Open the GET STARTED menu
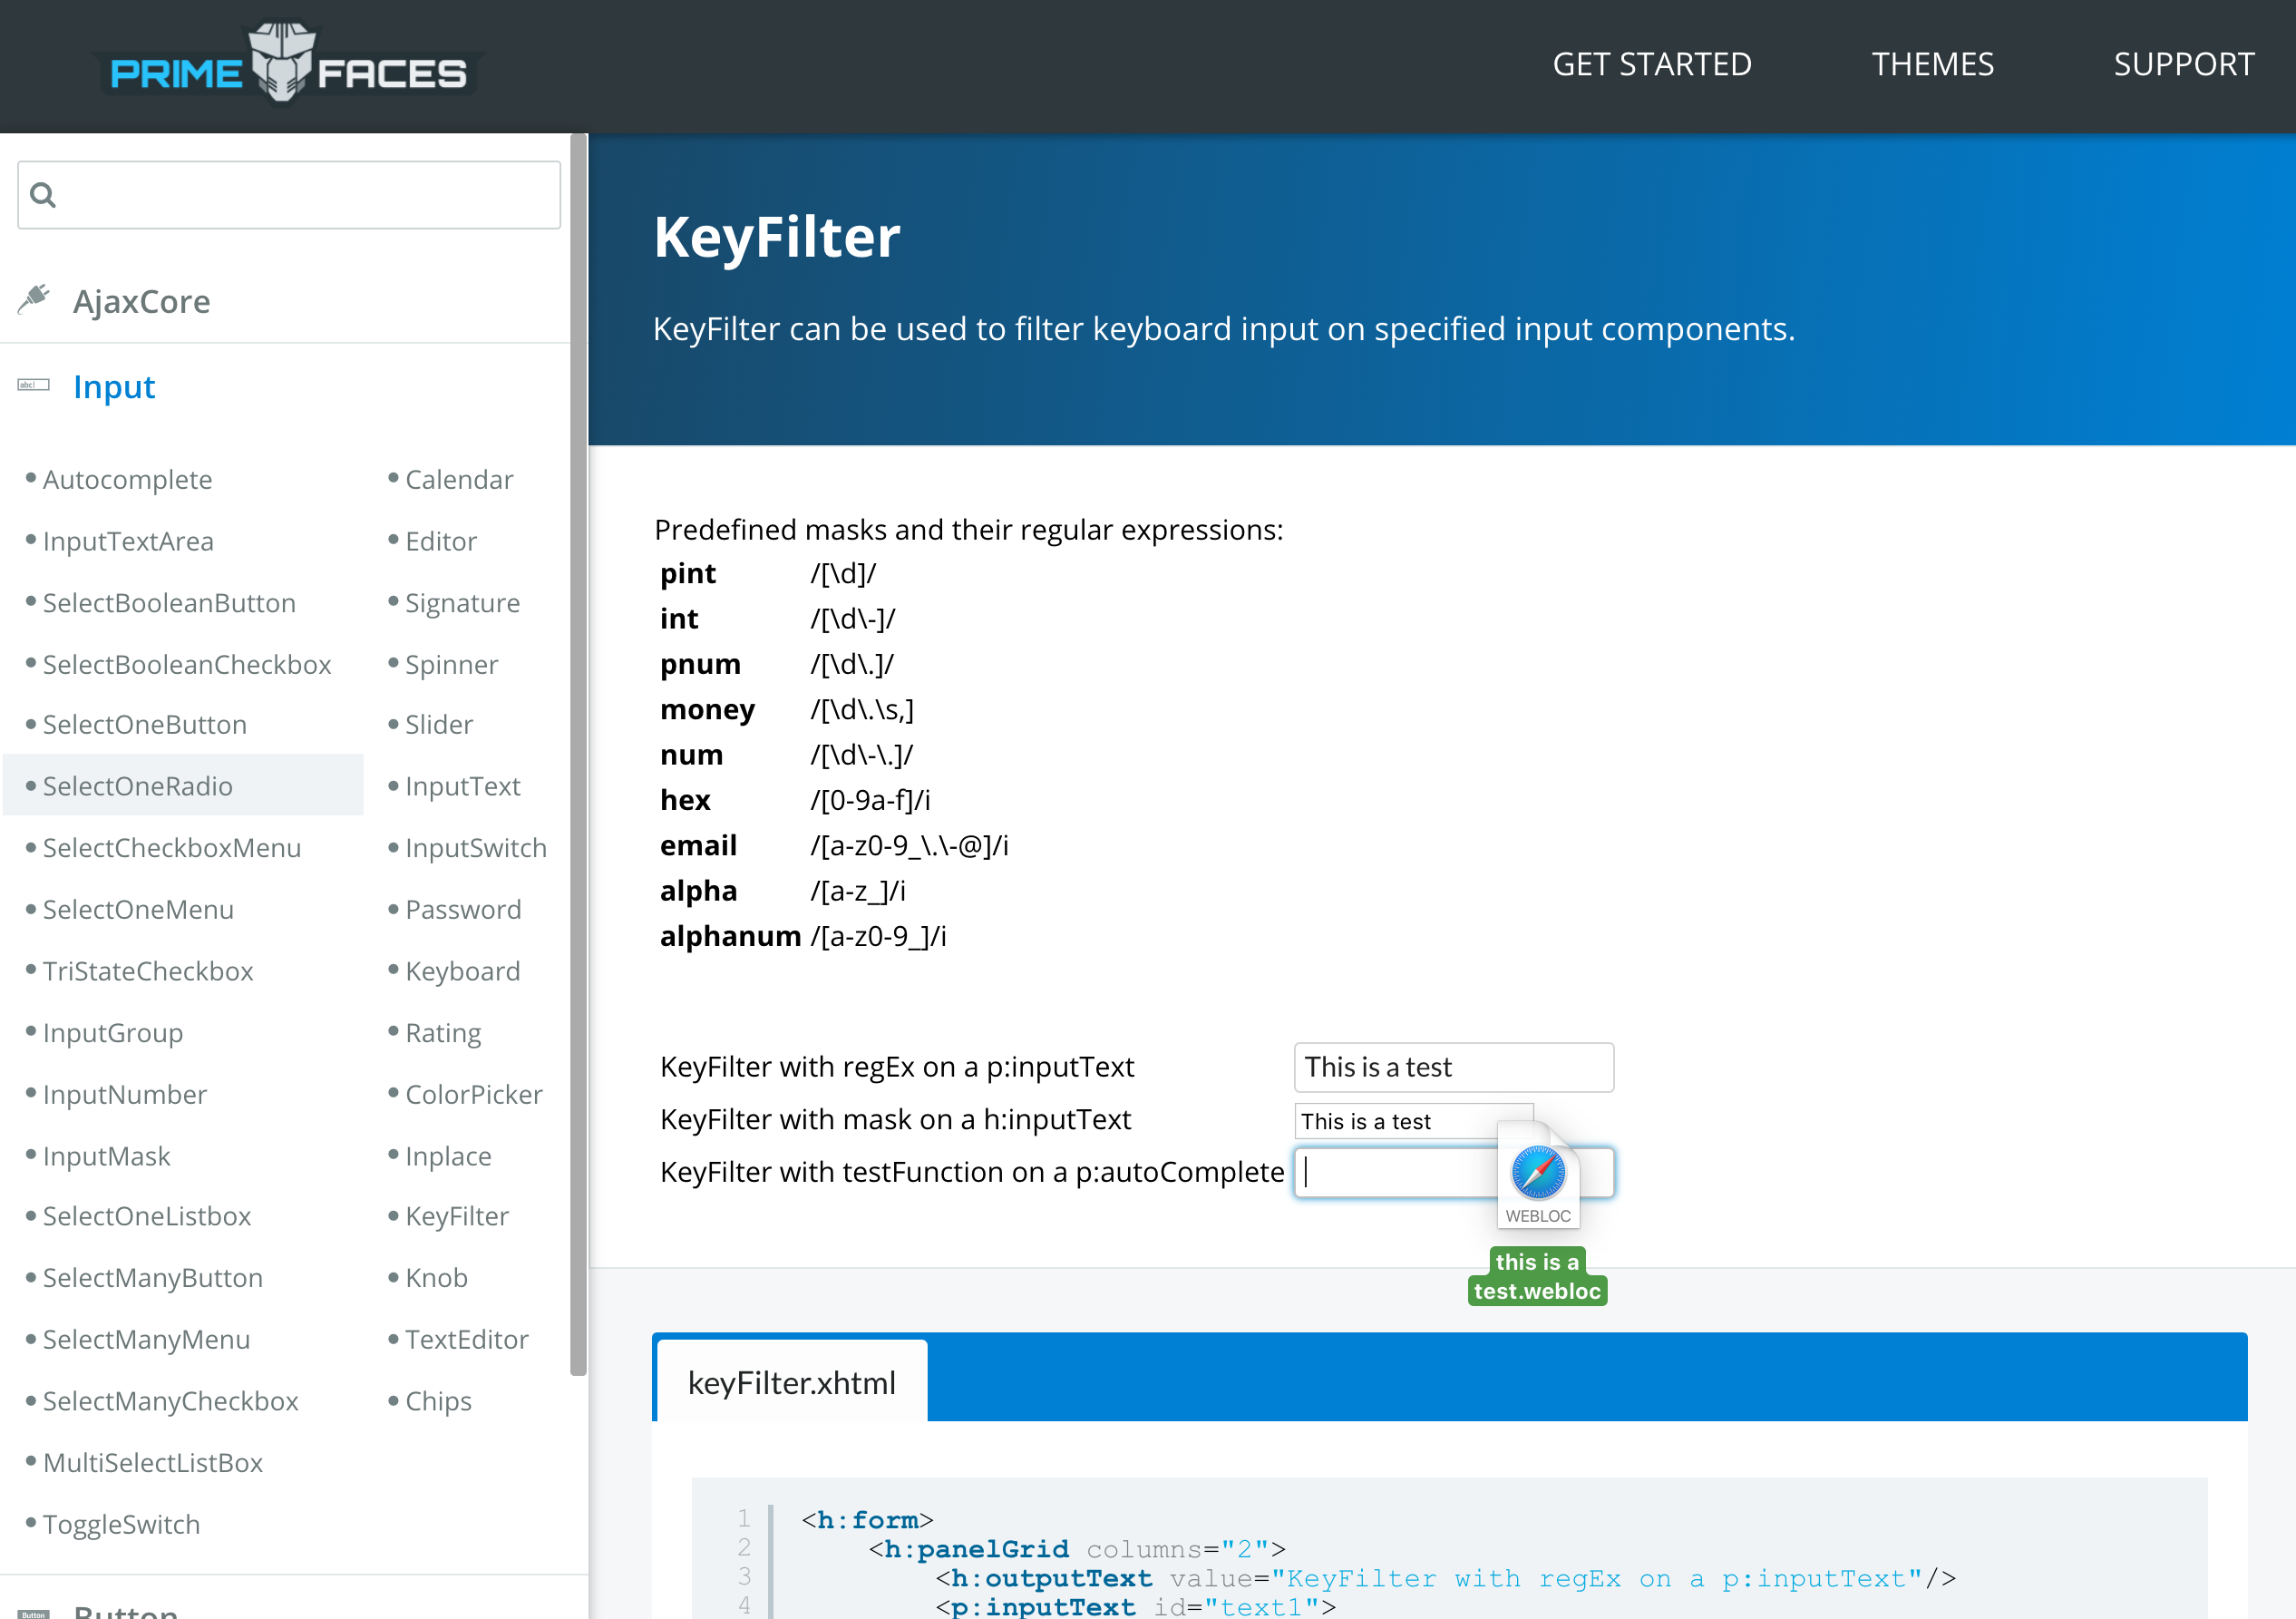 point(1652,64)
